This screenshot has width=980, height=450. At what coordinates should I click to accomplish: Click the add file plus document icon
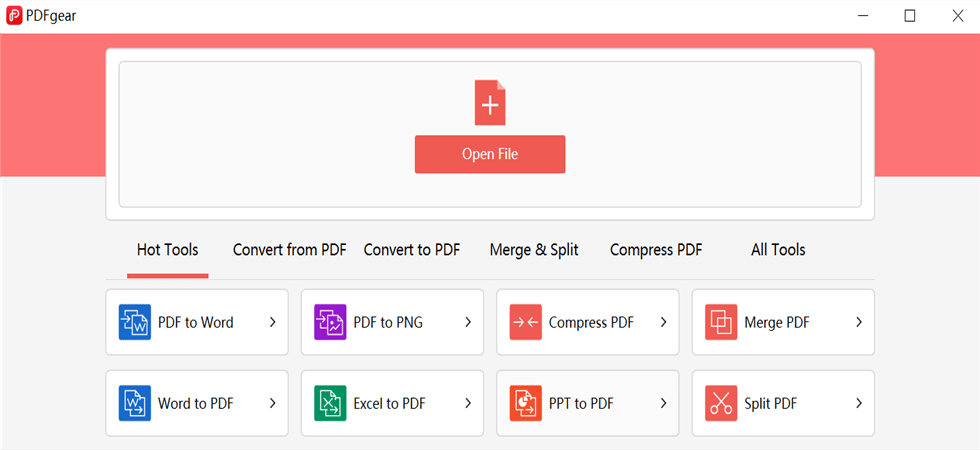click(490, 102)
